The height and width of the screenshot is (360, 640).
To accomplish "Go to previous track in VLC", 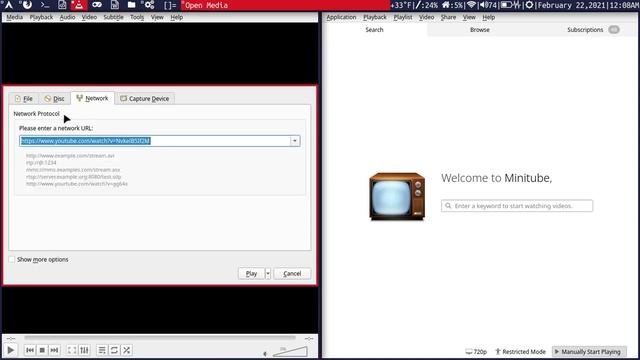I will coord(30,350).
